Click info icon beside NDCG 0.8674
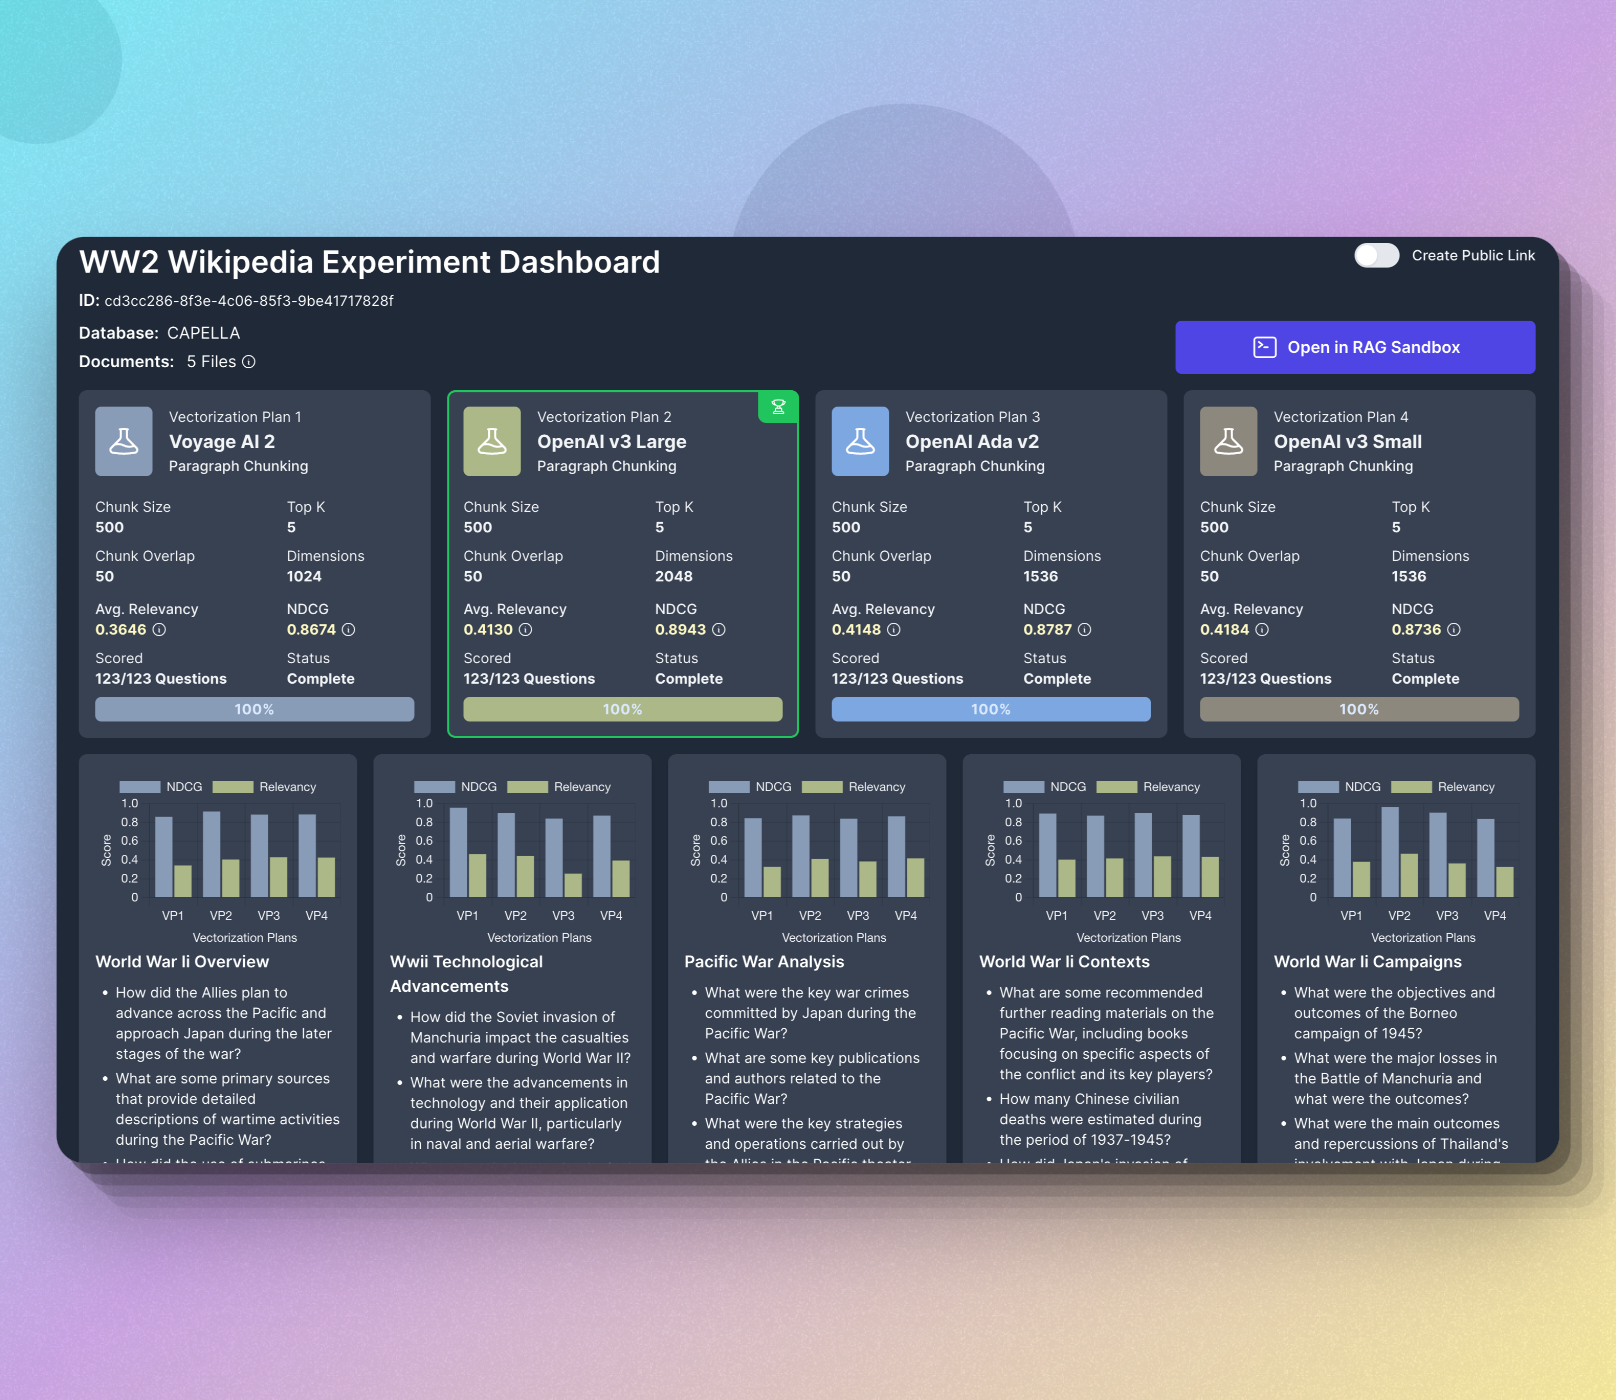Screen dimensions: 1616x1400 tap(348, 630)
